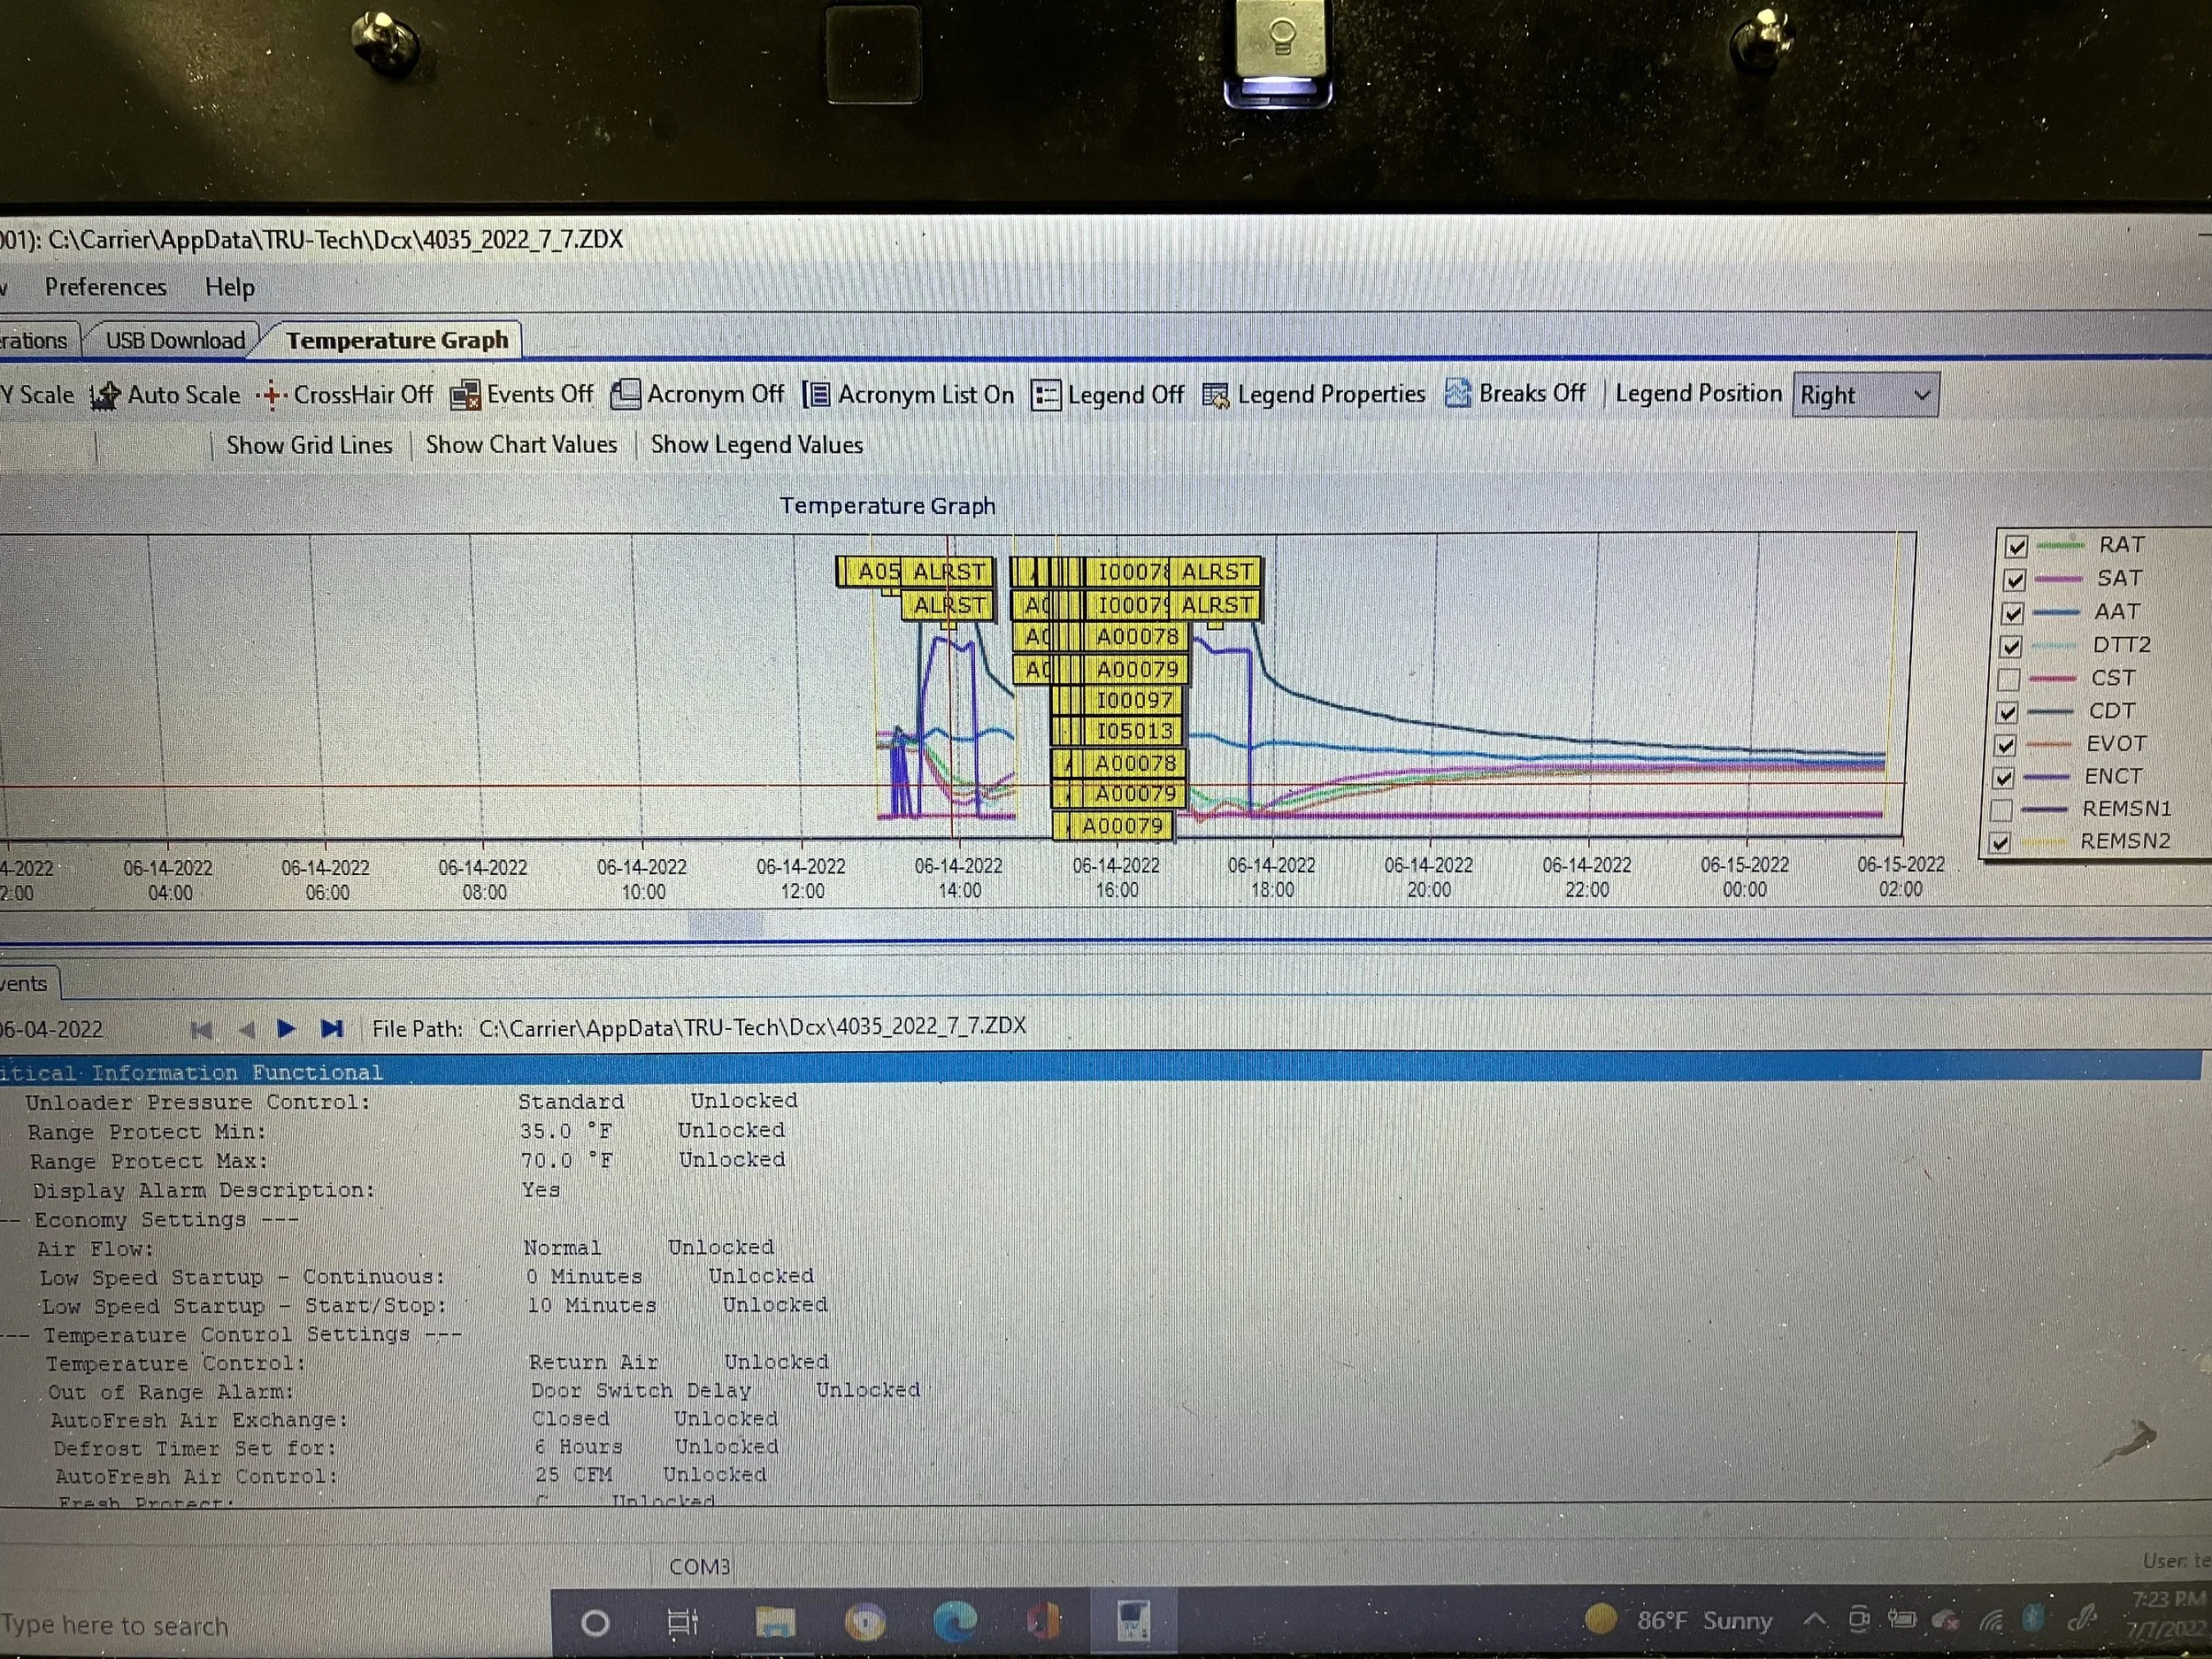The height and width of the screenshot is (1659, 2212).
Task: Click the Range Protect Min row
Action: pyautogui.click(x=405, y=1132)
